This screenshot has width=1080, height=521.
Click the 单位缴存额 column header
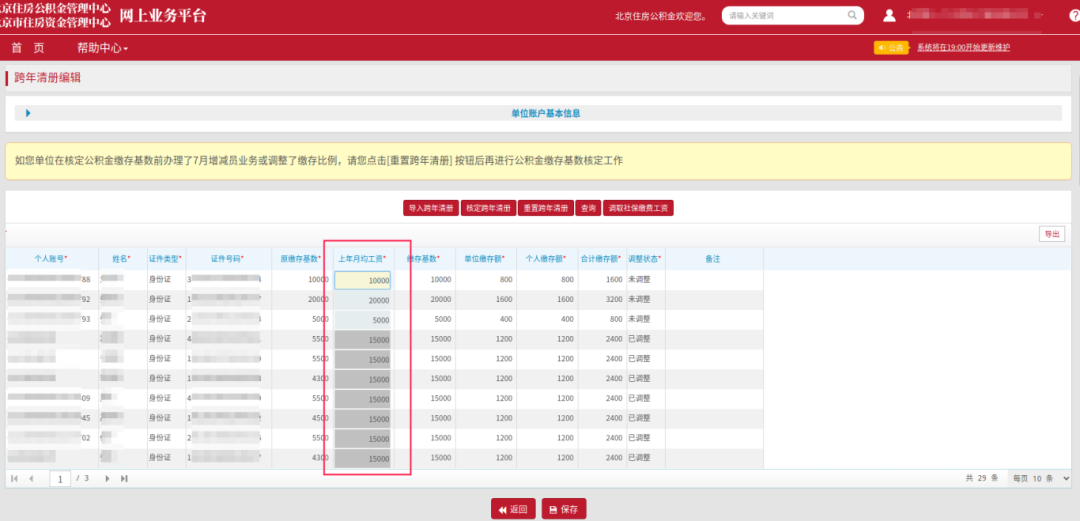point(486,258)
